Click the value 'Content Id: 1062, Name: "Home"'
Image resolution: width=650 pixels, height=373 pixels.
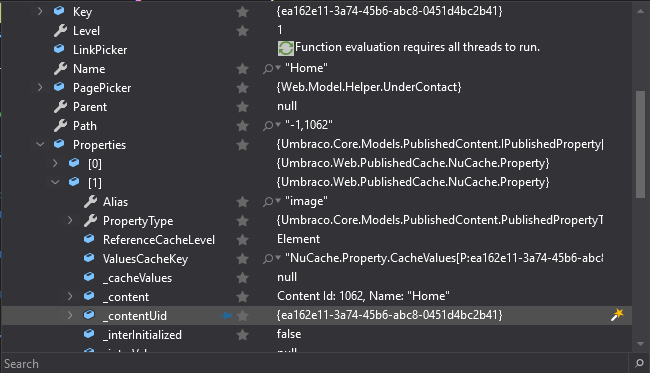(x=363, y=296)
